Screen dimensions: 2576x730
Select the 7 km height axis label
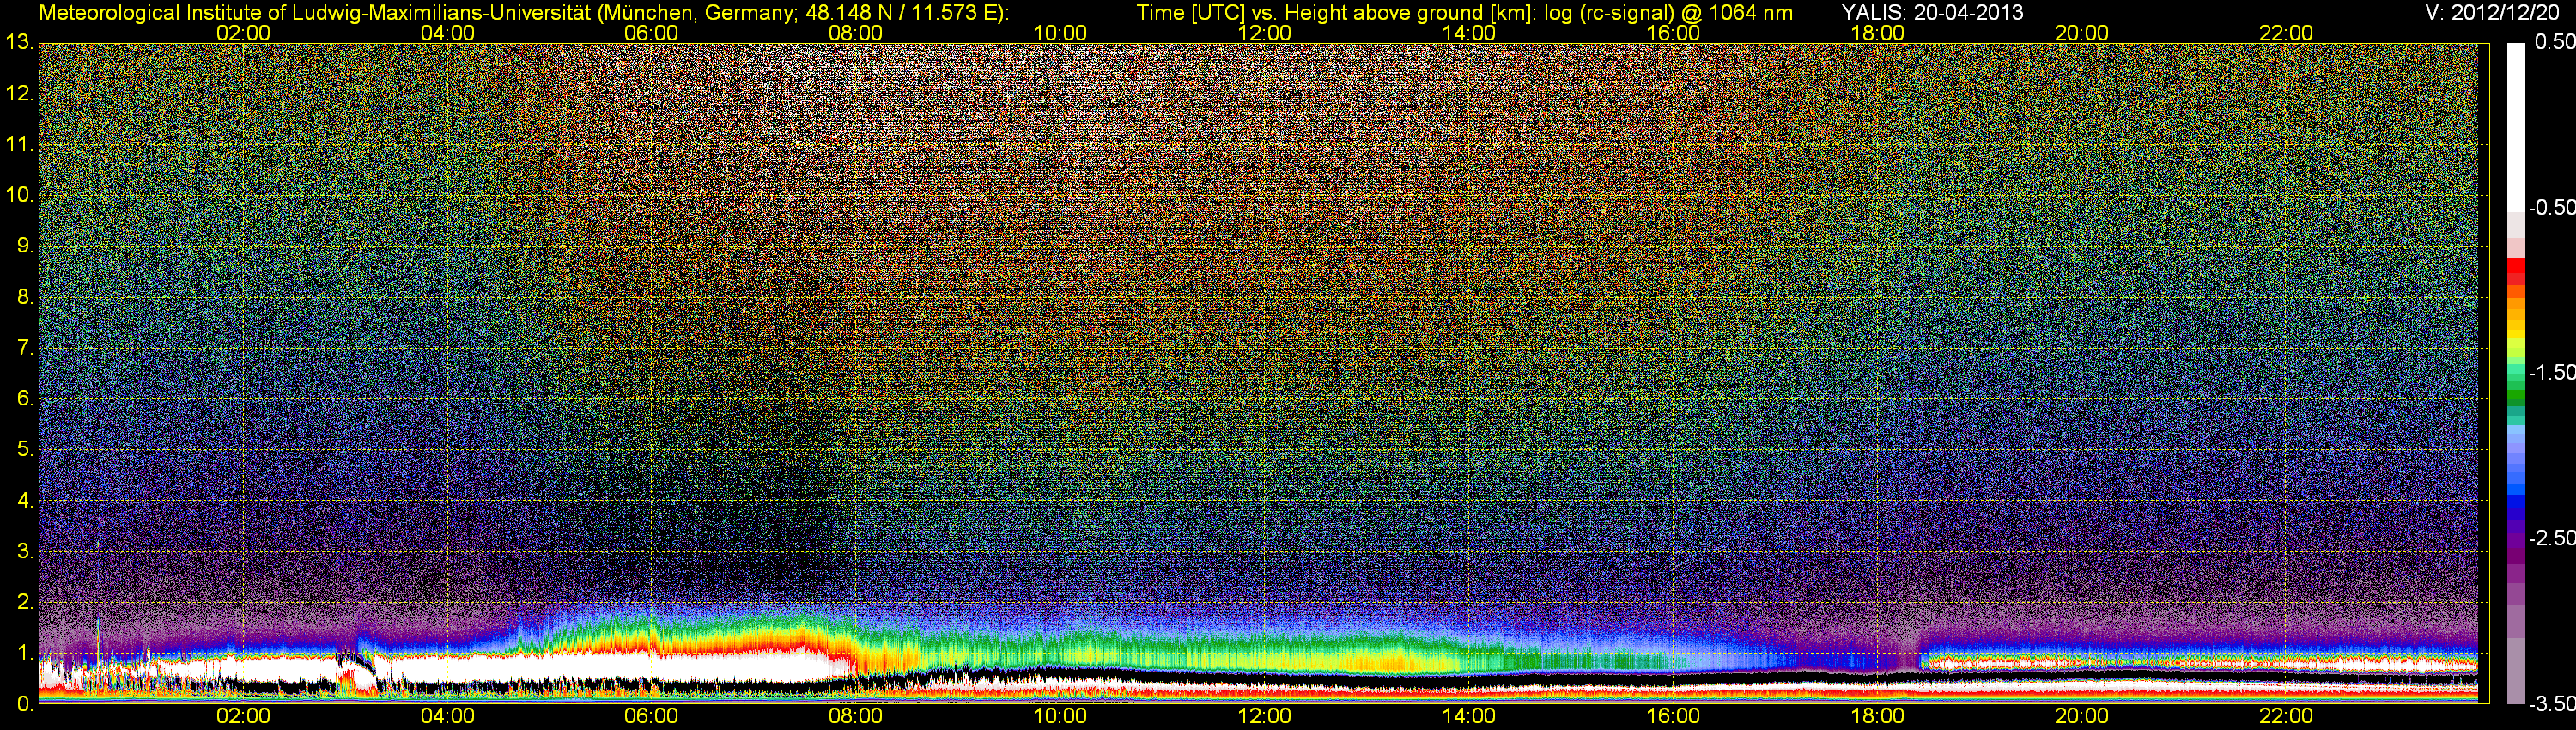(24, 348)
